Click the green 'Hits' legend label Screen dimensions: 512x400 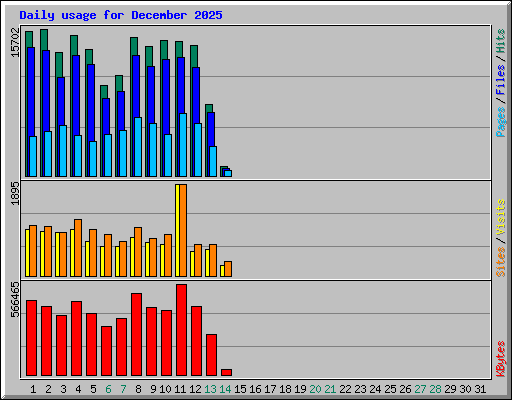click(501, 41)
